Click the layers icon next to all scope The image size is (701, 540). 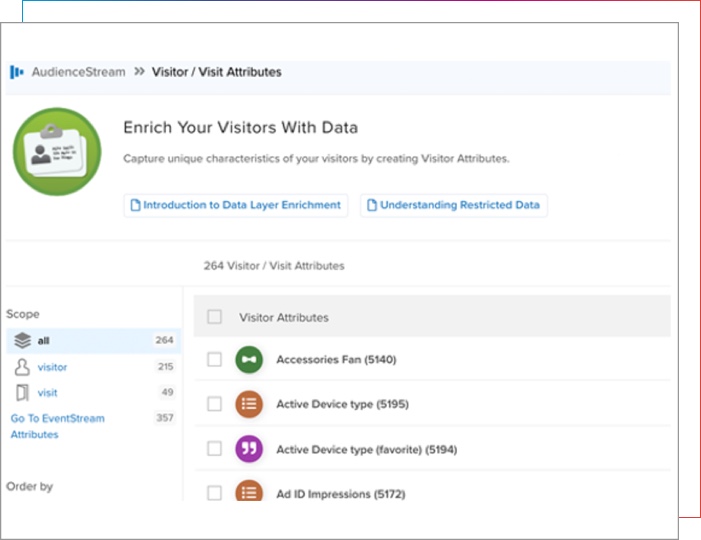click(22, 341)
